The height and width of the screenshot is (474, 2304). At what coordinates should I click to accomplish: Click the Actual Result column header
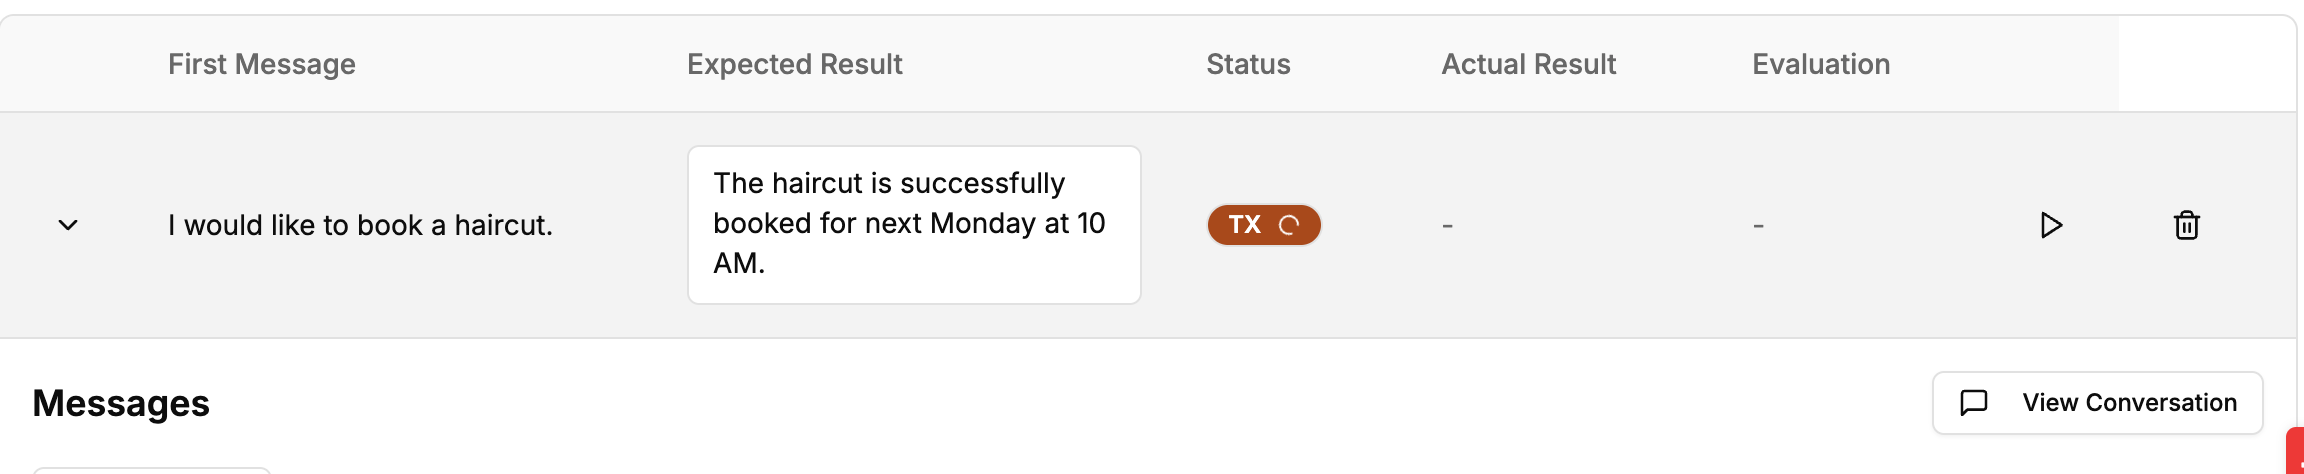coord(1529,64)
